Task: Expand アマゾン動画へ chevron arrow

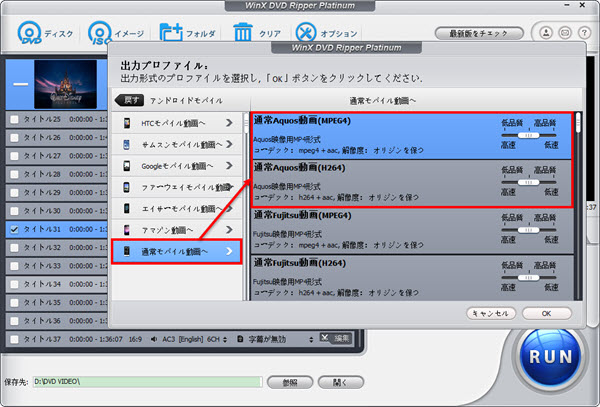Action: click(x=229, y=230)
